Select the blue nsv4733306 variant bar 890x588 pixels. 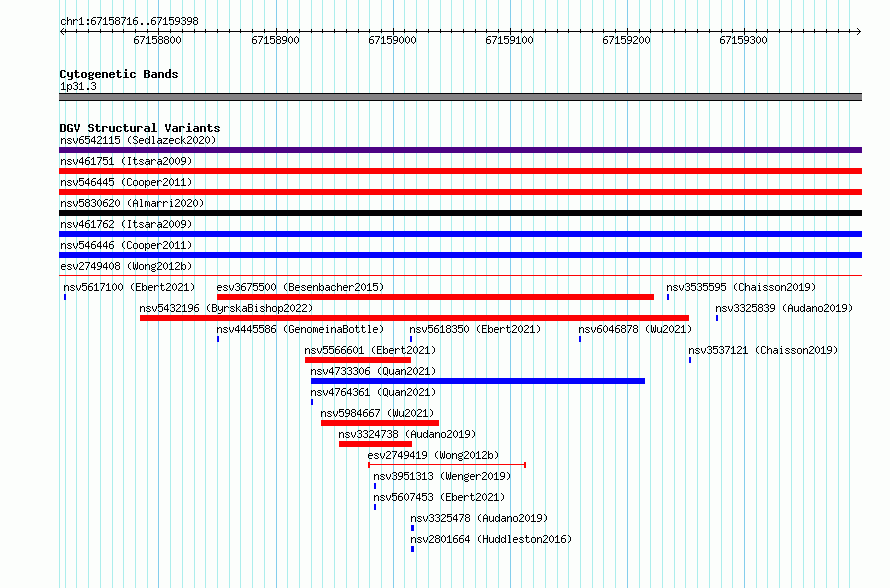478,381
